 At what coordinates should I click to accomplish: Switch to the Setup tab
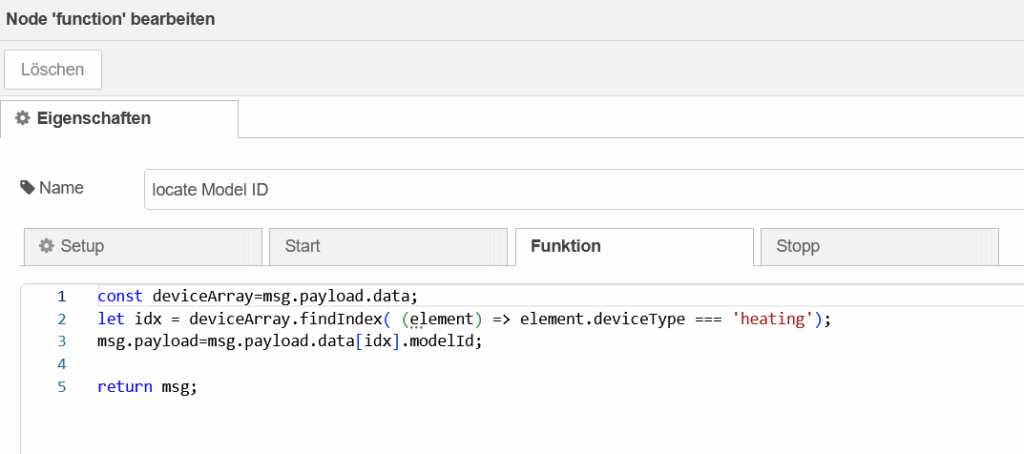(x=142, y=246)
